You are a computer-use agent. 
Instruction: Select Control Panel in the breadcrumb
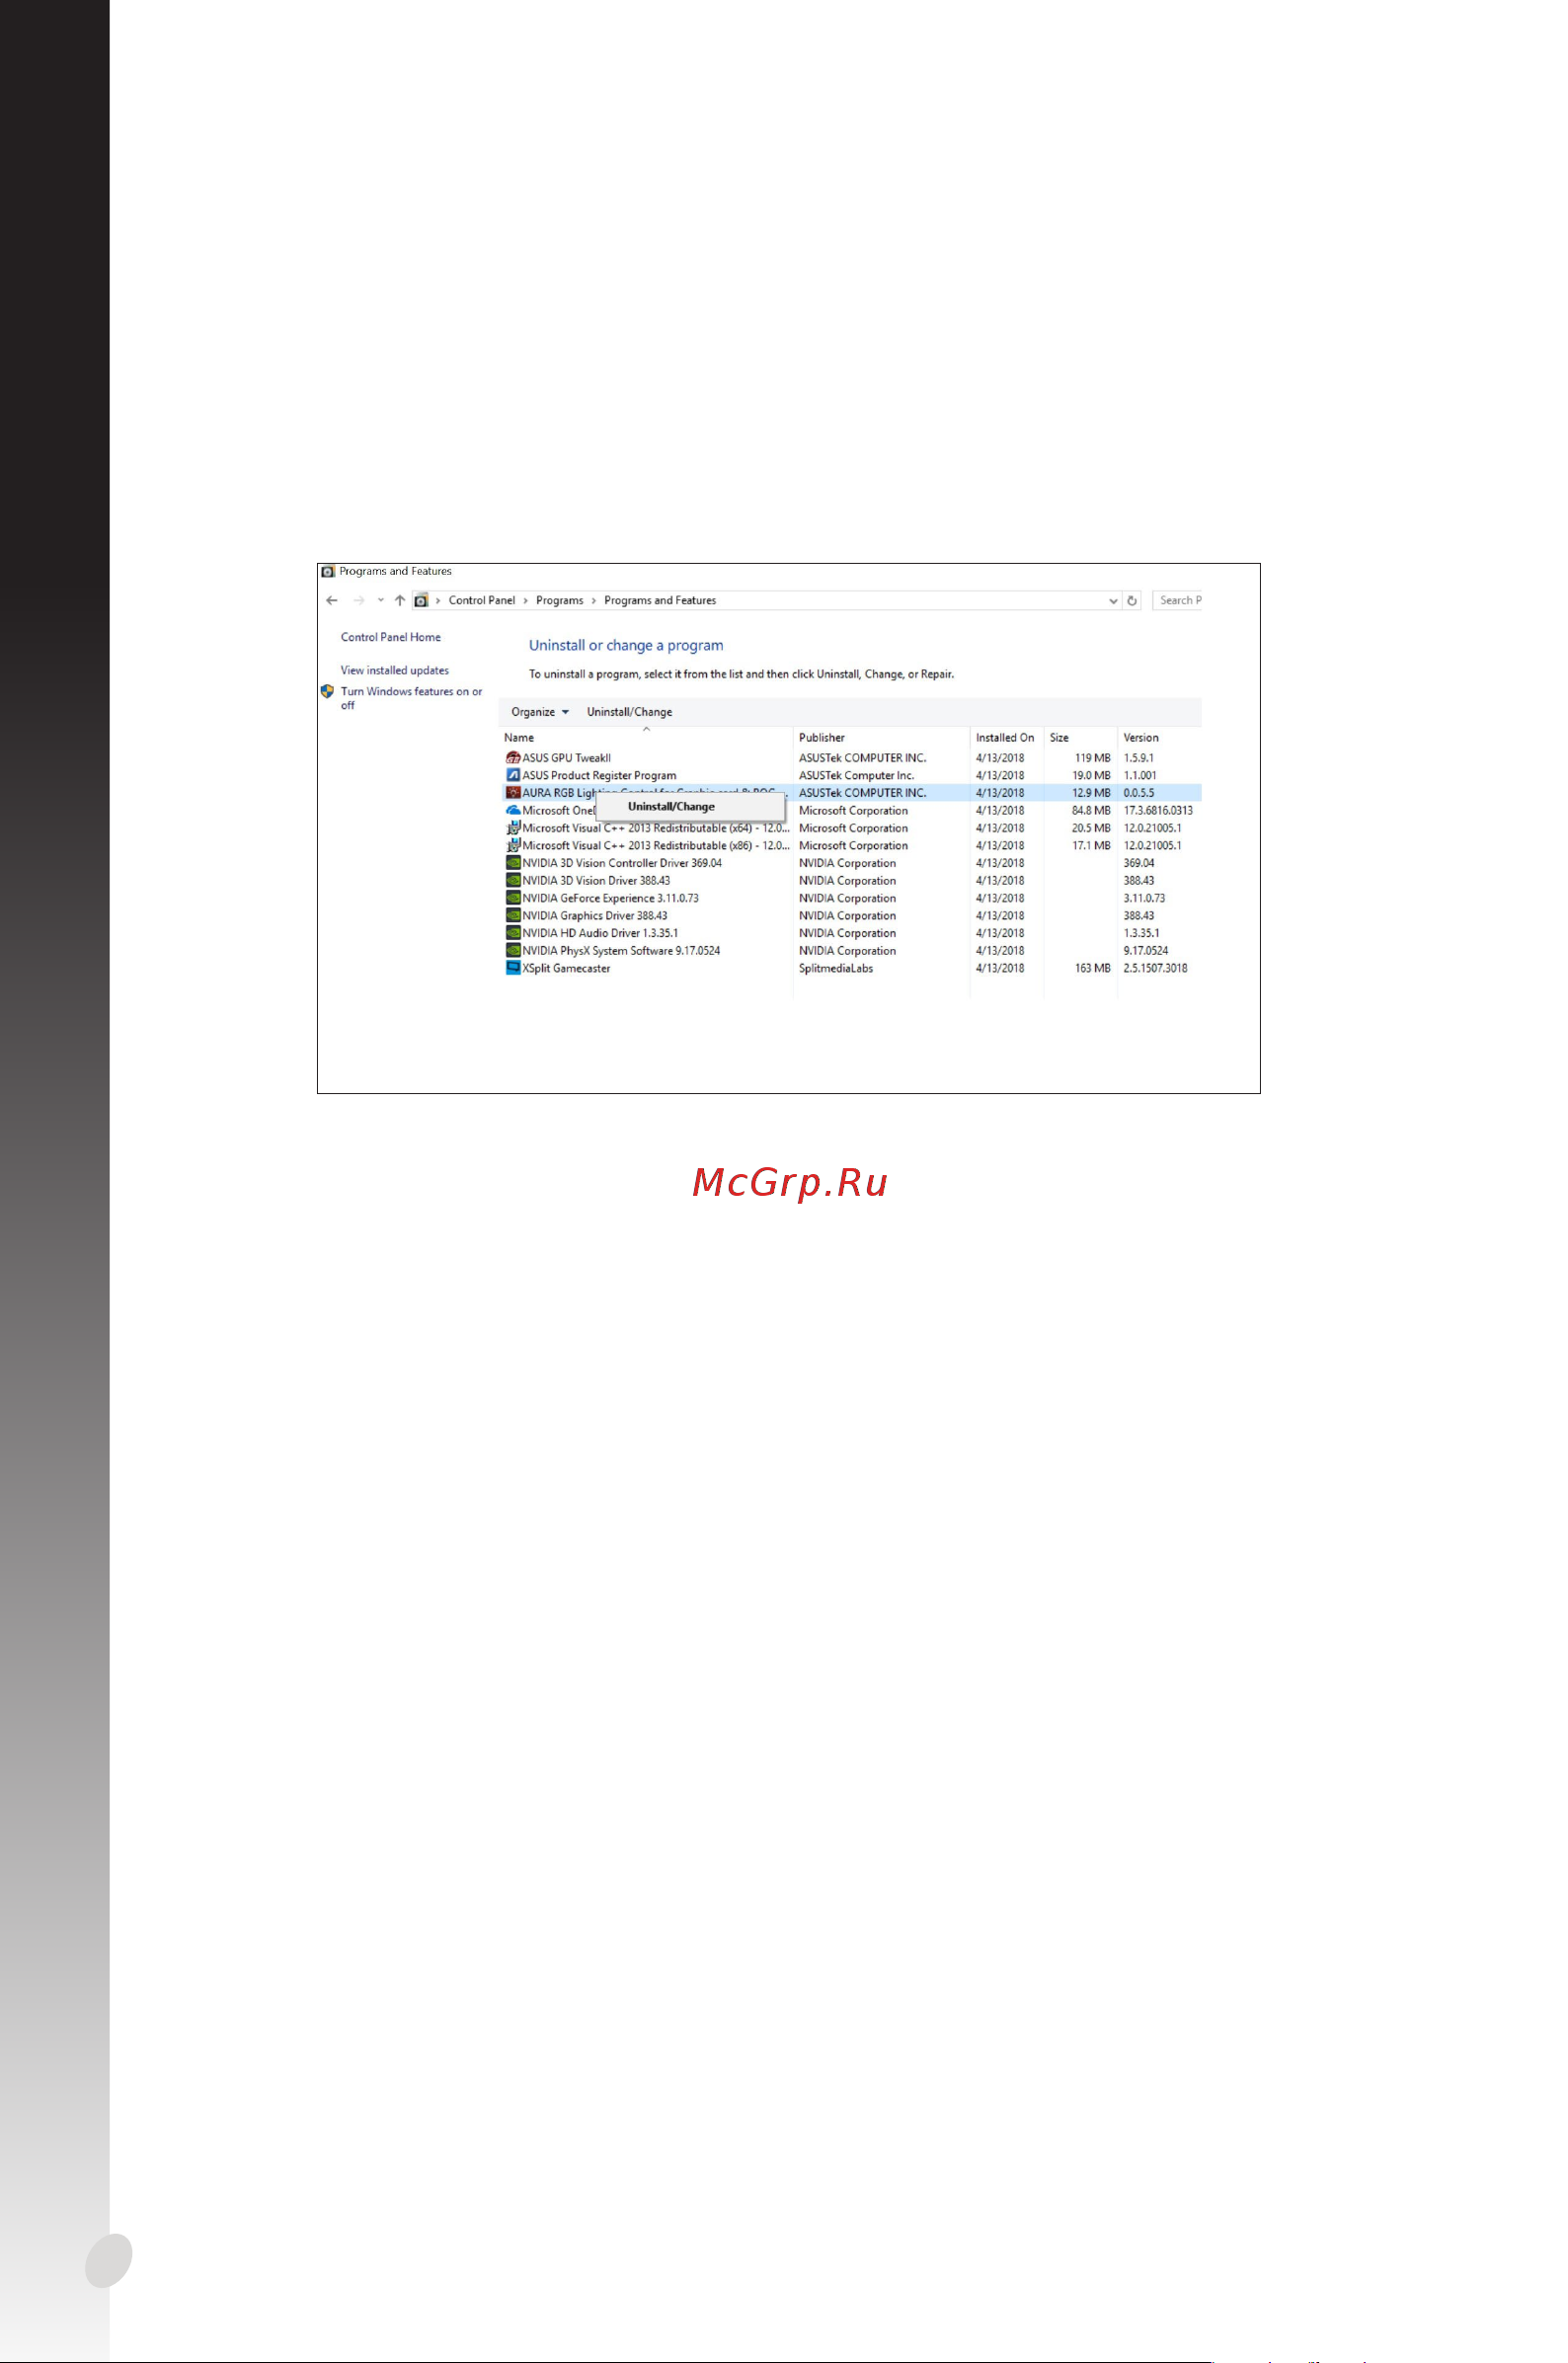(x=482, y=601)
